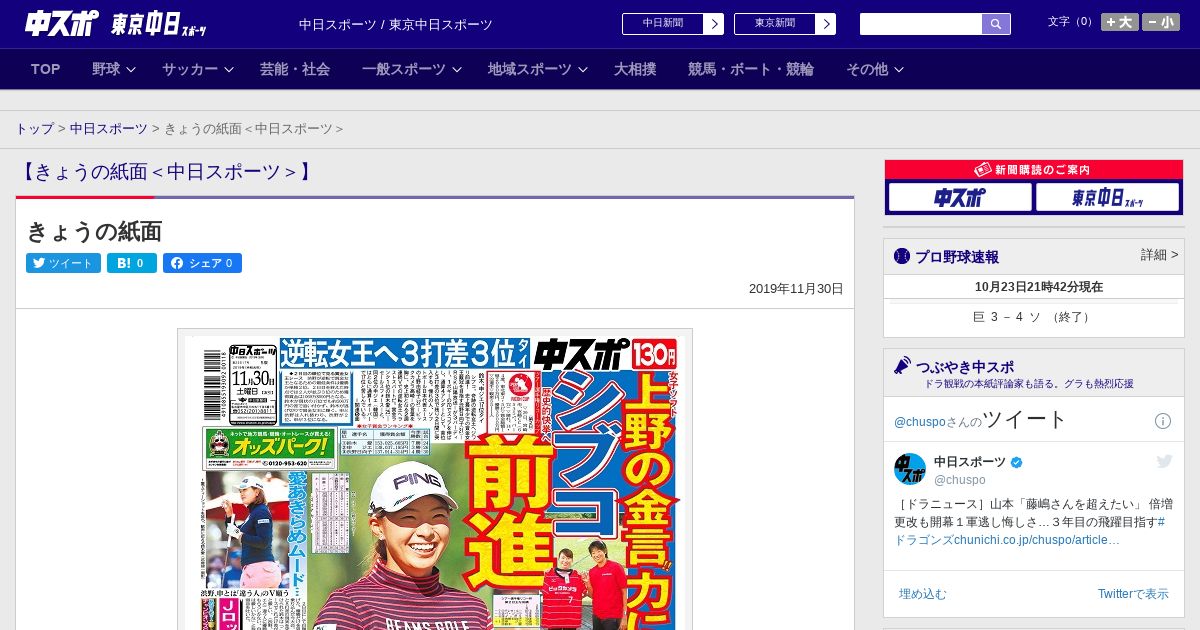Click 中日スポーツ breadcrumb link
The image size is (1200, 630).
108,129
